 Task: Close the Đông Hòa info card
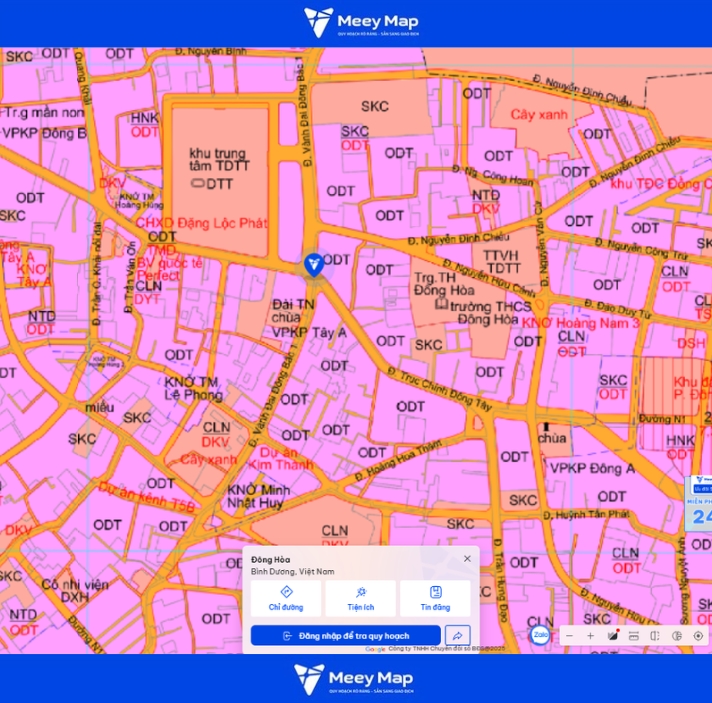[x=467, y=559]
